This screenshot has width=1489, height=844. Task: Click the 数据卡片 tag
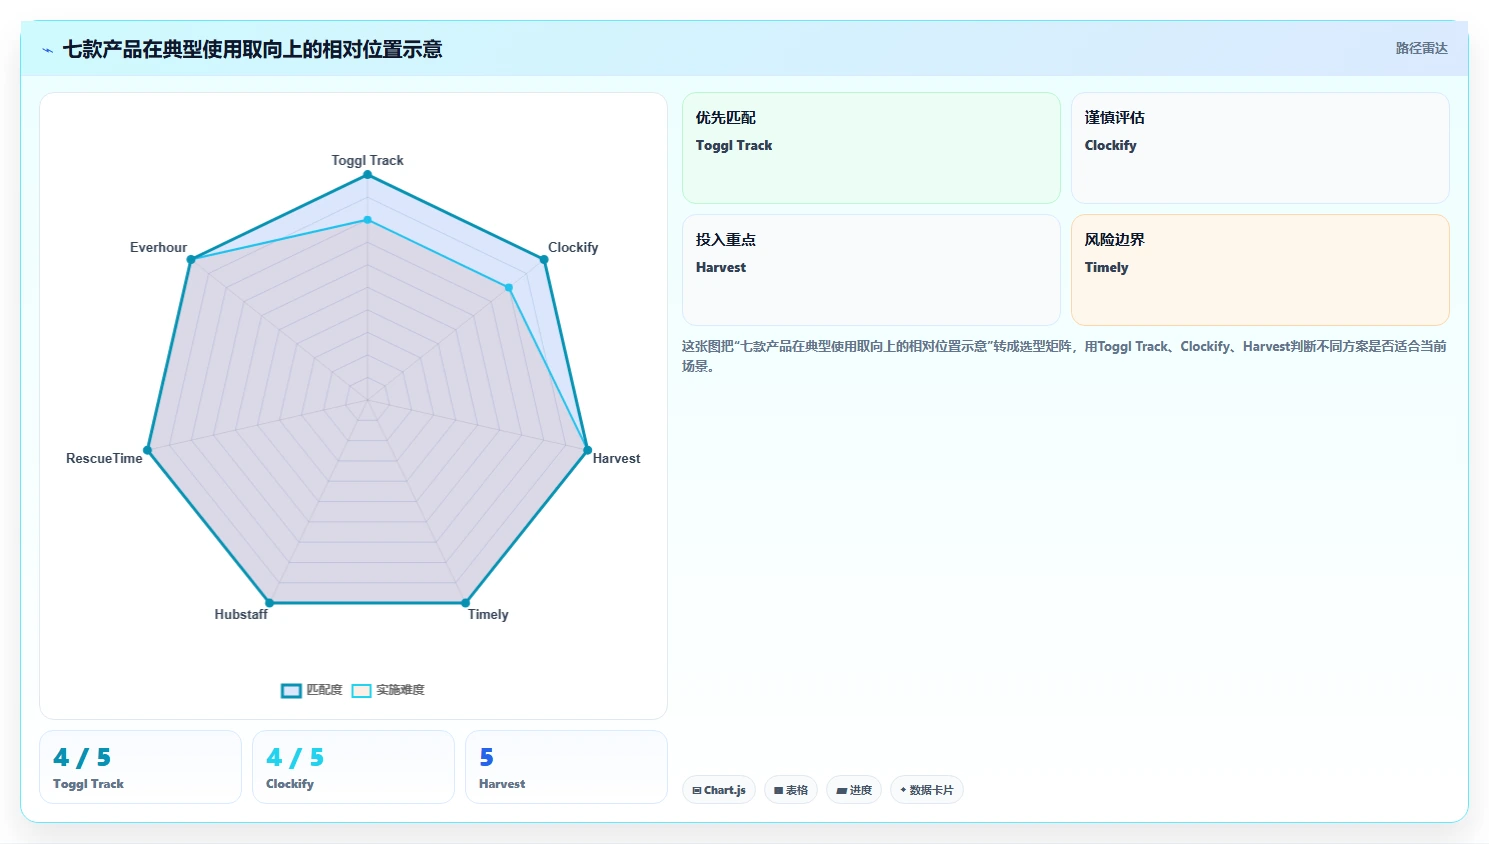pos(927,790)
